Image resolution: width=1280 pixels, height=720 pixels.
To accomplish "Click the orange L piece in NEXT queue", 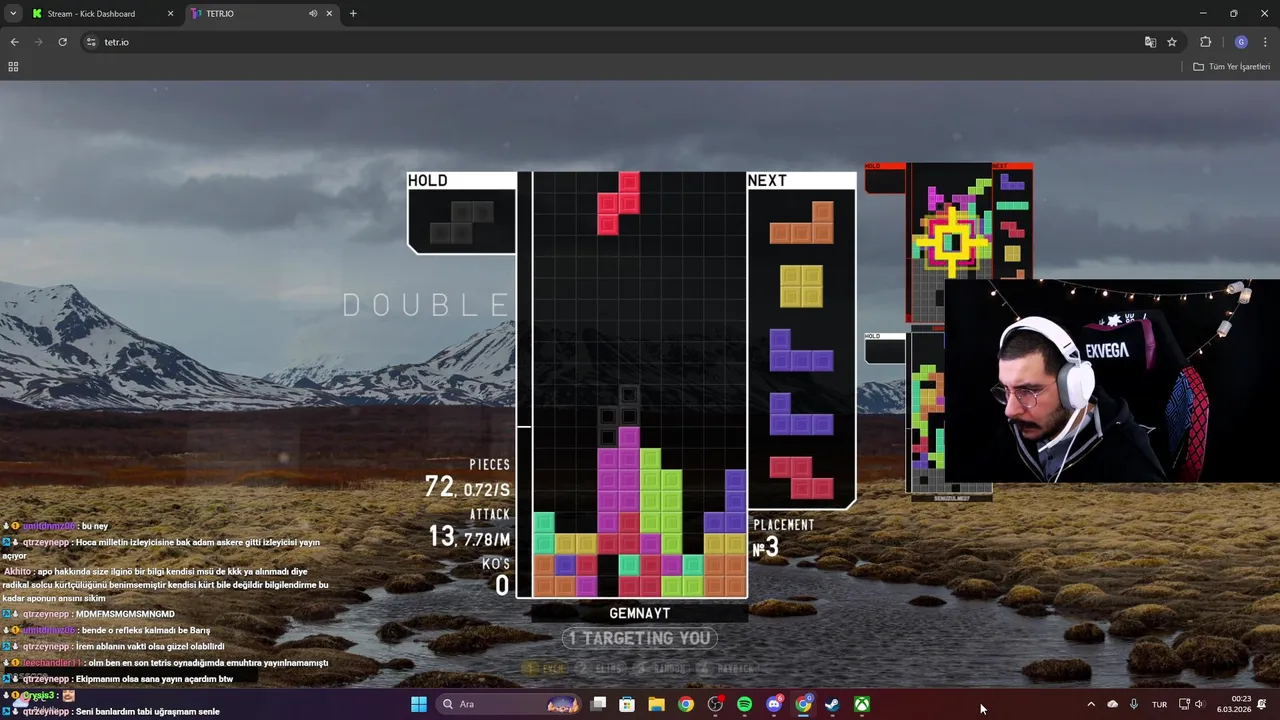I will click(x=801, y=223).
